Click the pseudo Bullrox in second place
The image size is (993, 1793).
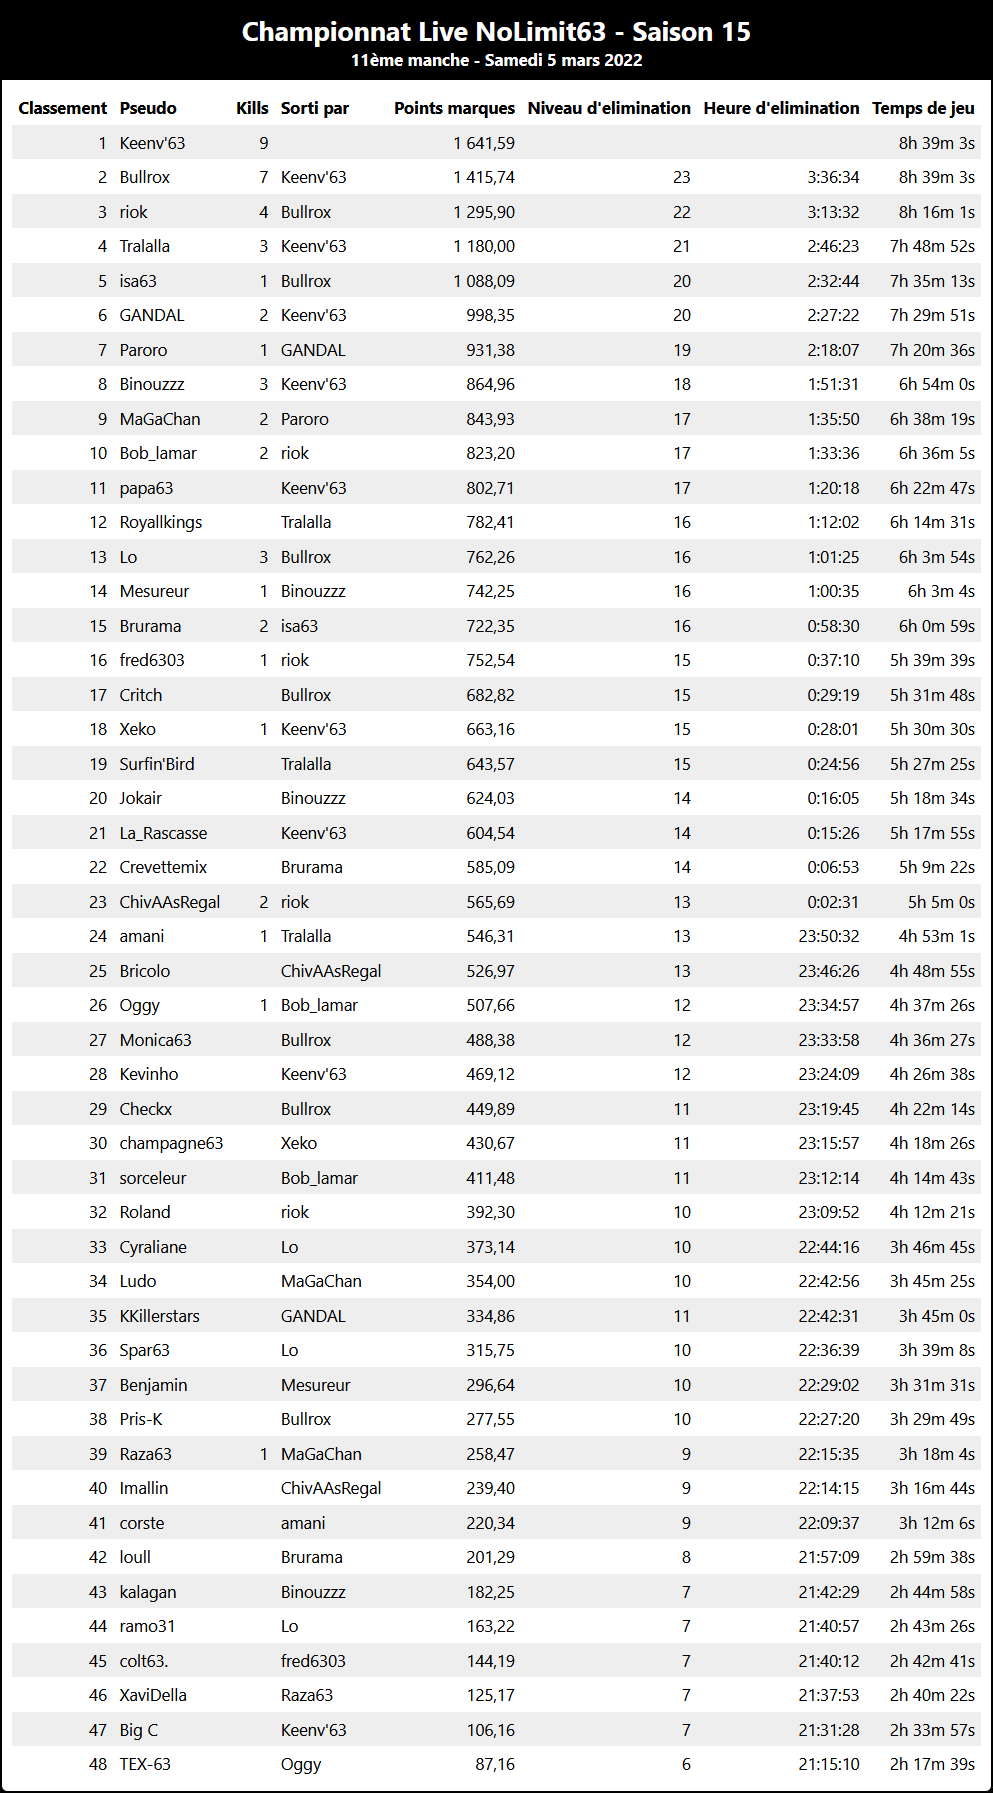click(x=145, y=177)
